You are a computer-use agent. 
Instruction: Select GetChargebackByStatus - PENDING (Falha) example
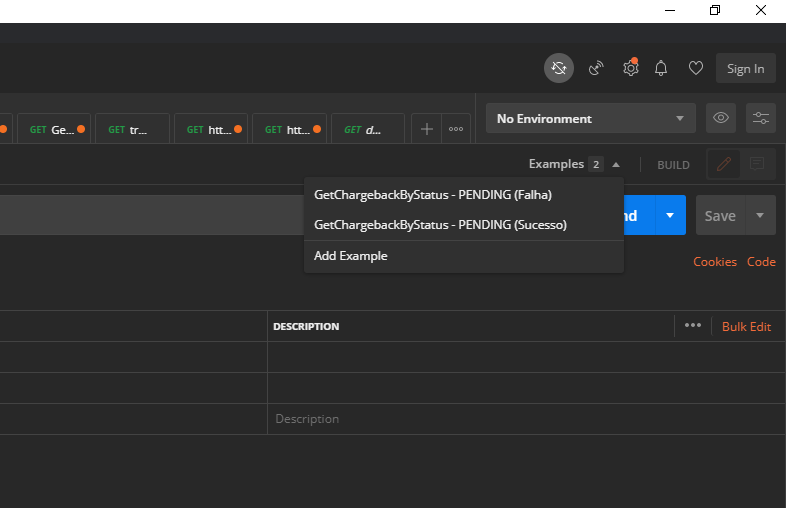coord(464,195)
